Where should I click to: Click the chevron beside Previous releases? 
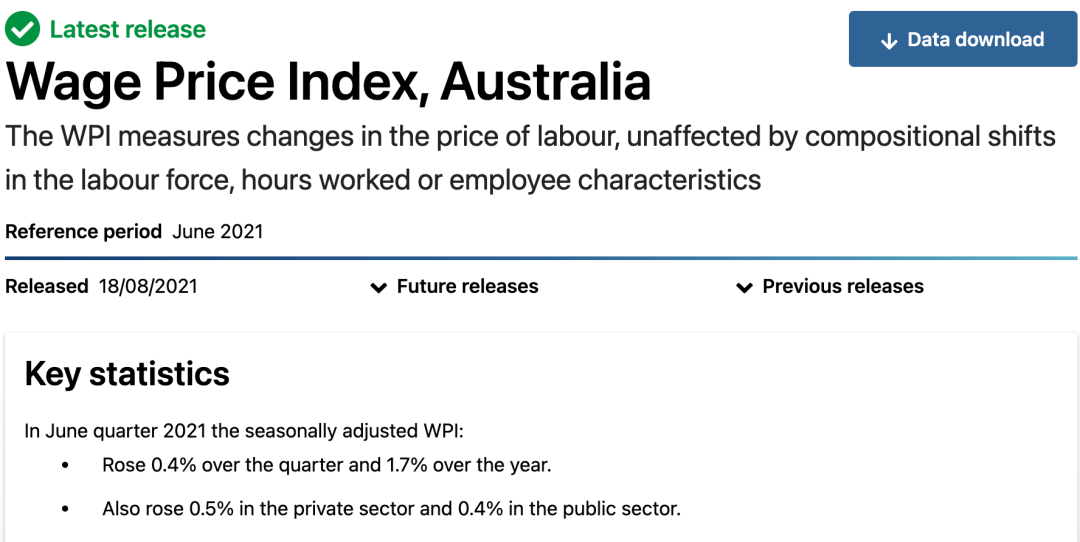744,288
